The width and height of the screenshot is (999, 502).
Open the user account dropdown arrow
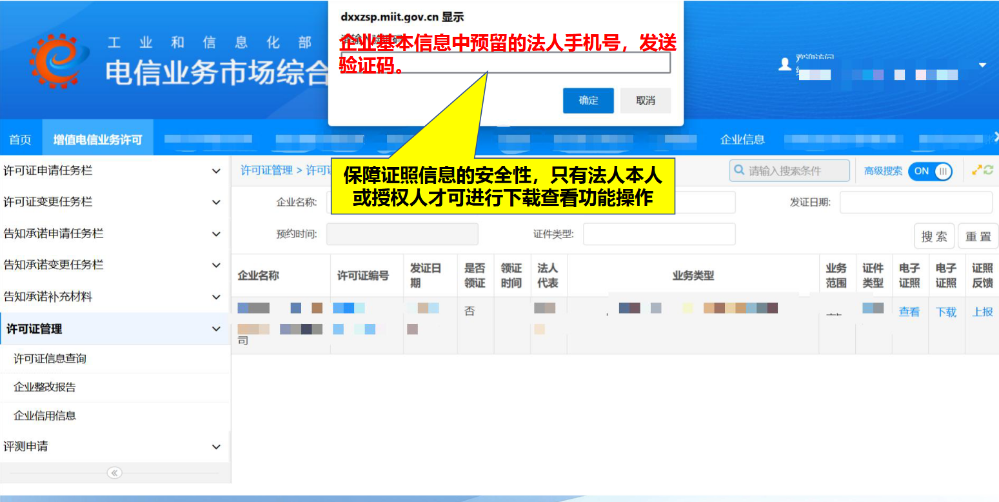point(982,65)
